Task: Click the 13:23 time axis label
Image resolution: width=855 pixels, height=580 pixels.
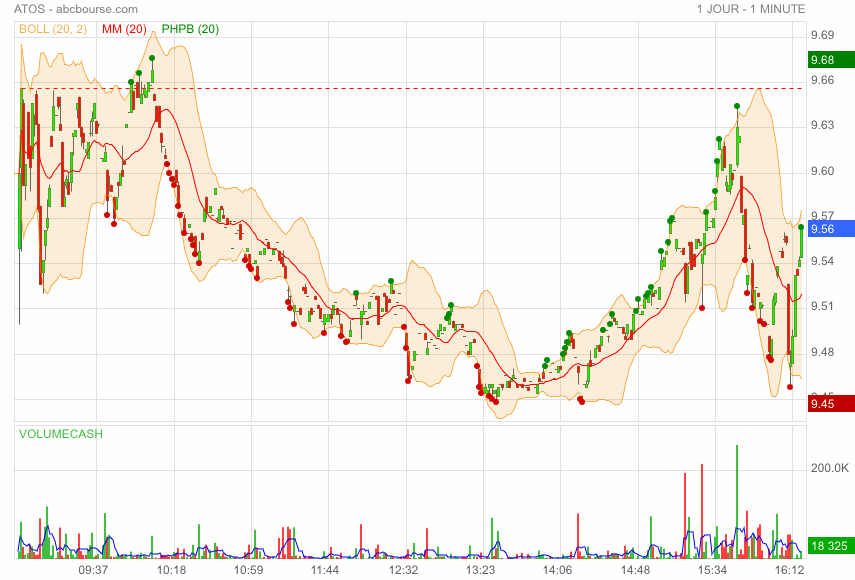Action: (x=480, y=570)
